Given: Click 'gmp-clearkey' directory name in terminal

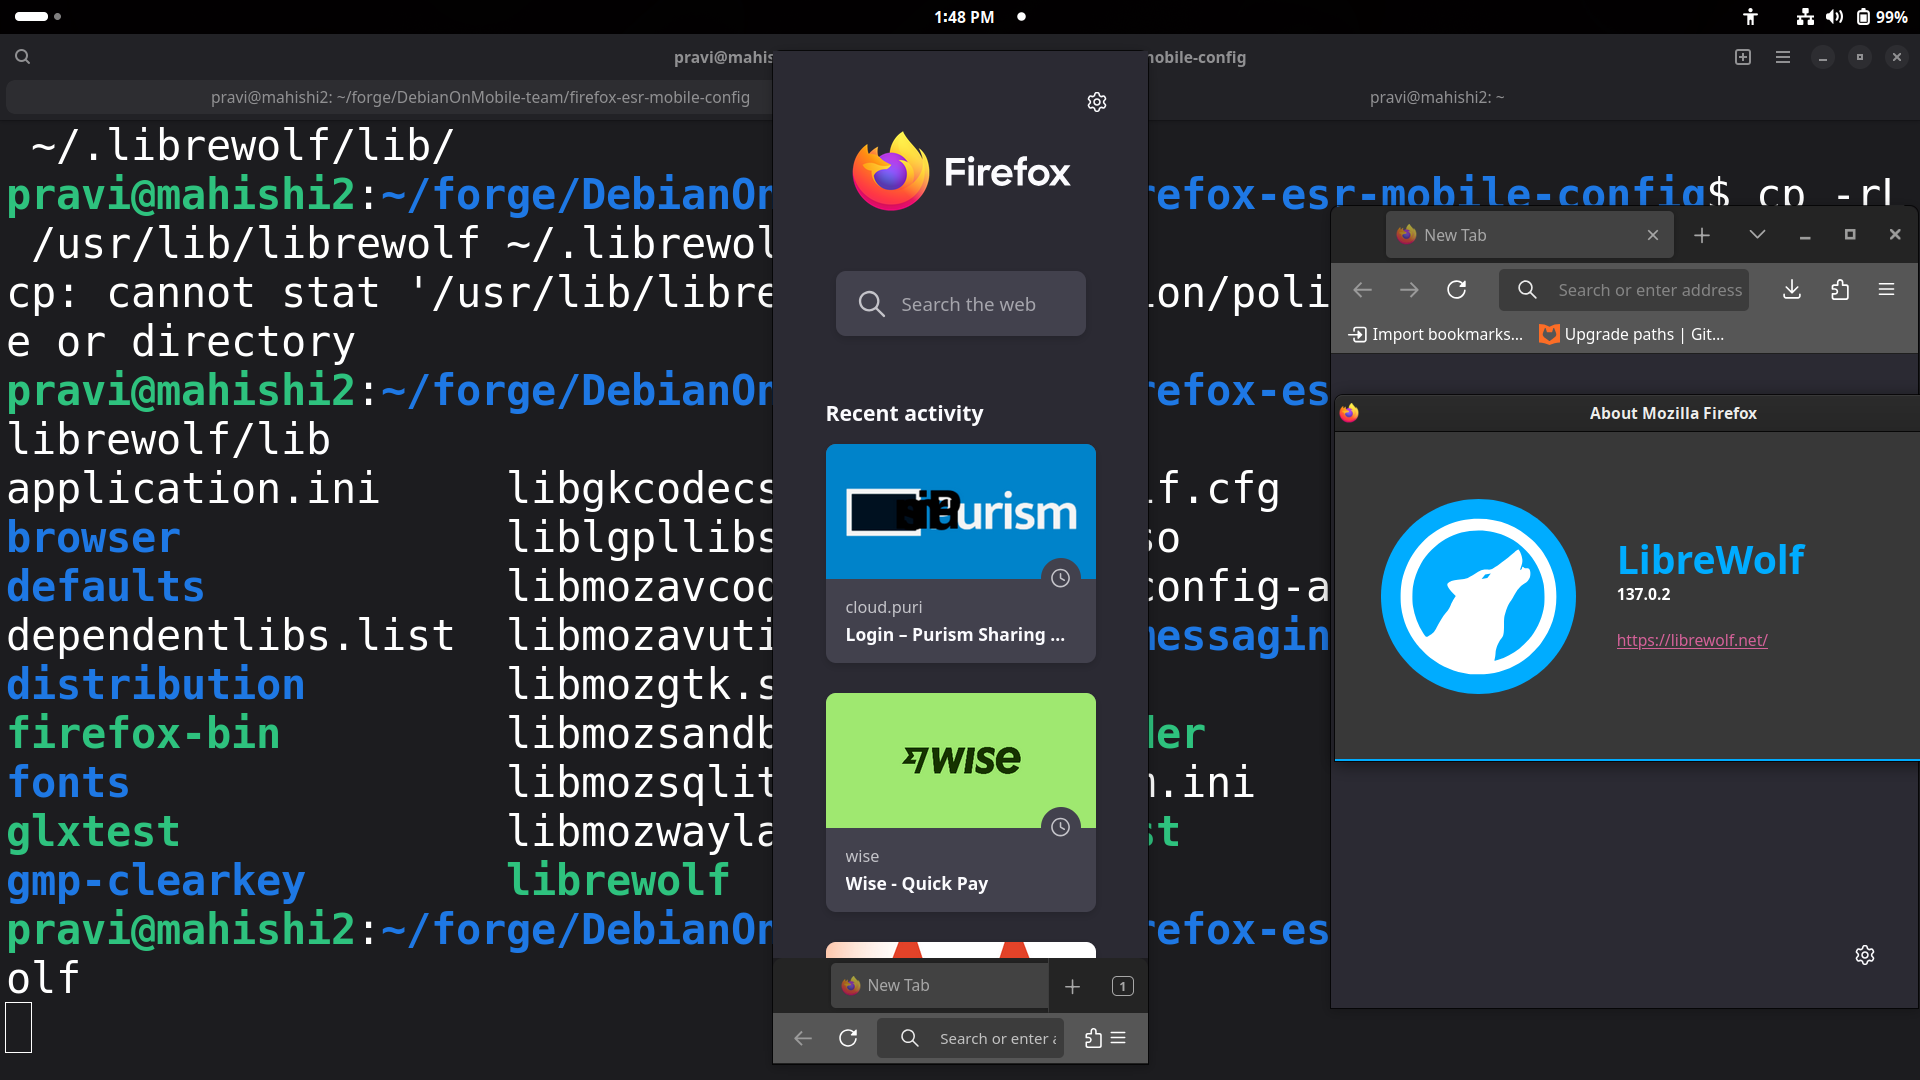Looking at the screenshot, I should [x=156, y=881].
